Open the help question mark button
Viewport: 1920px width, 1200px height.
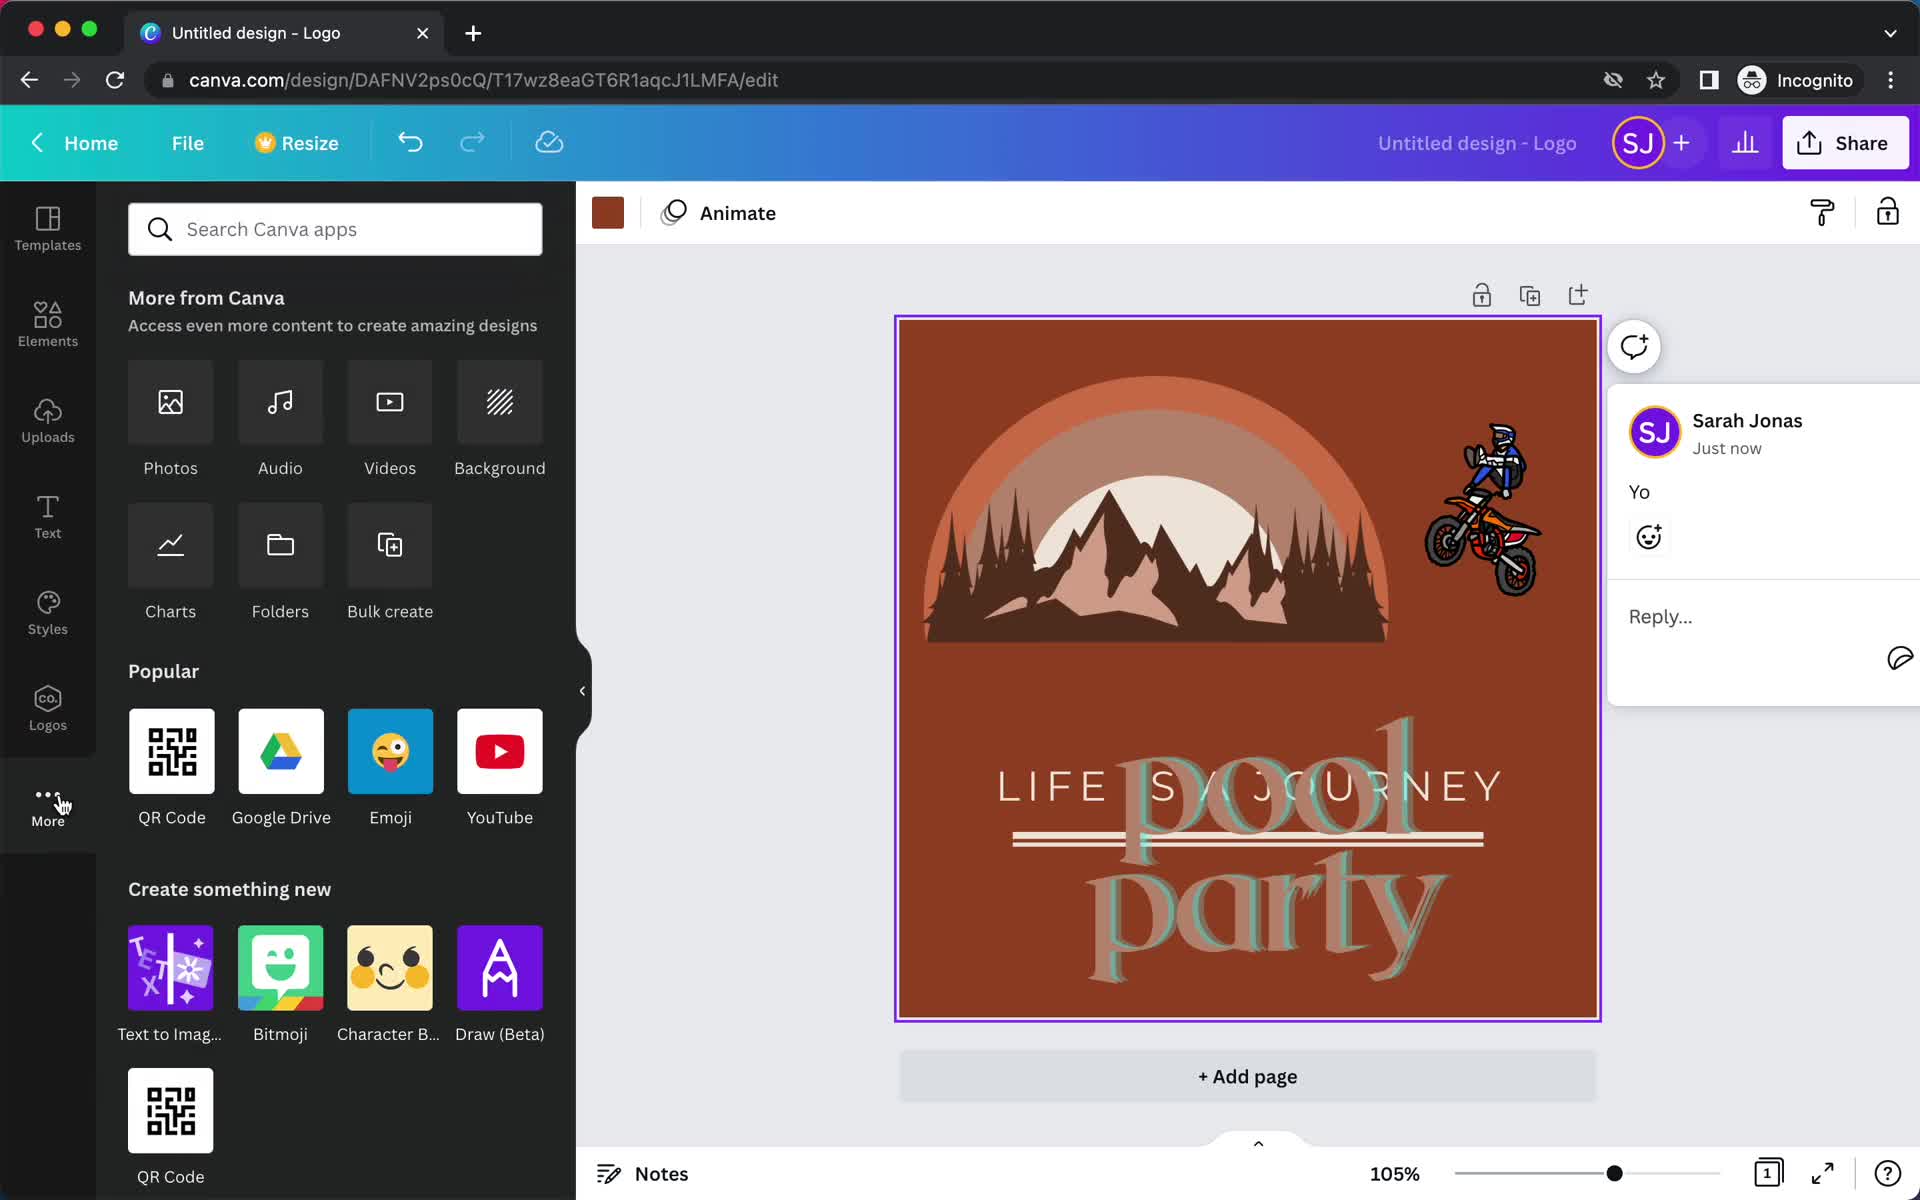pos(1887,1173)
